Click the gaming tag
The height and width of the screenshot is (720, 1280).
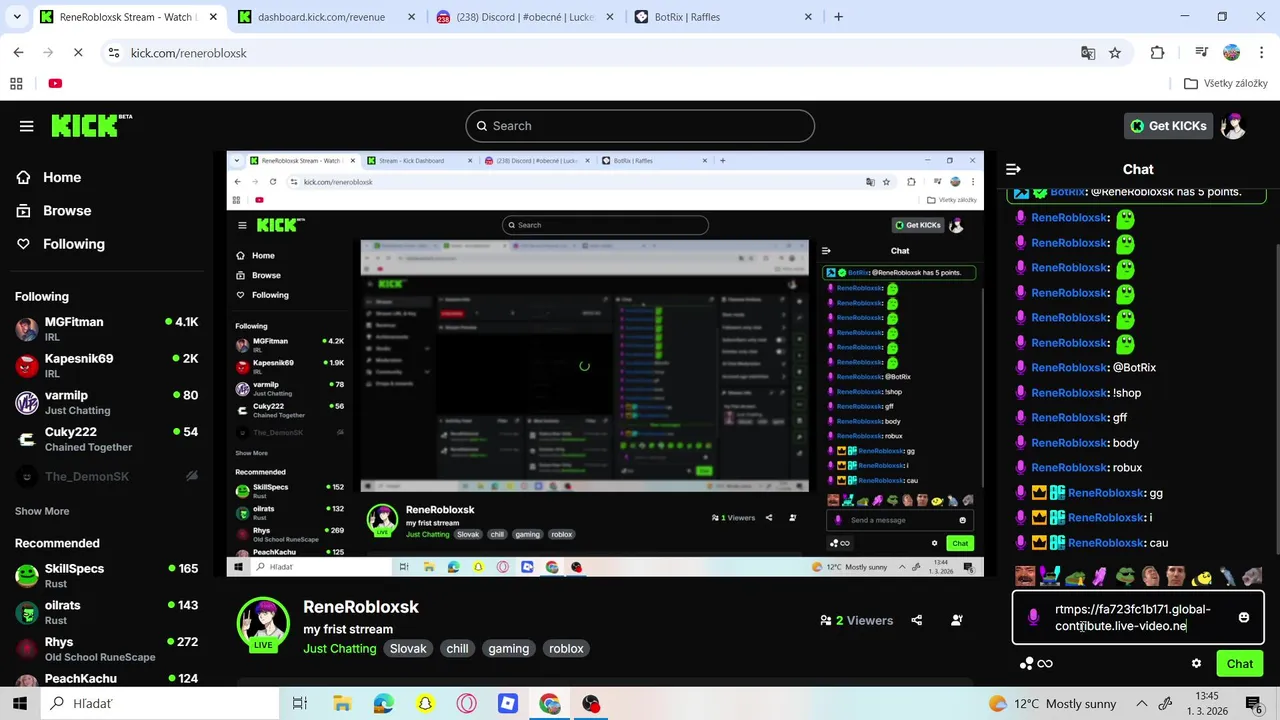[508, 649]
